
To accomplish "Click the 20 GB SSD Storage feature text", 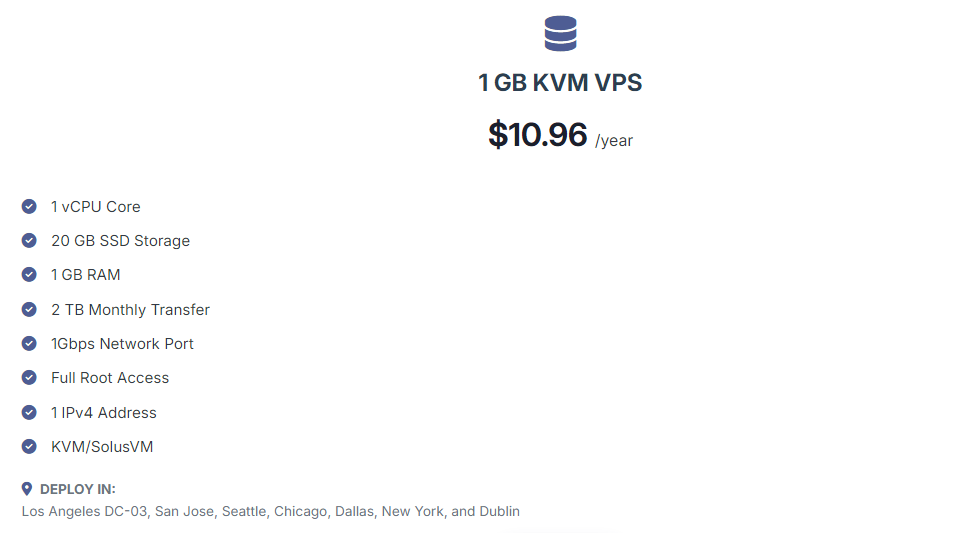I will point(120,241).
